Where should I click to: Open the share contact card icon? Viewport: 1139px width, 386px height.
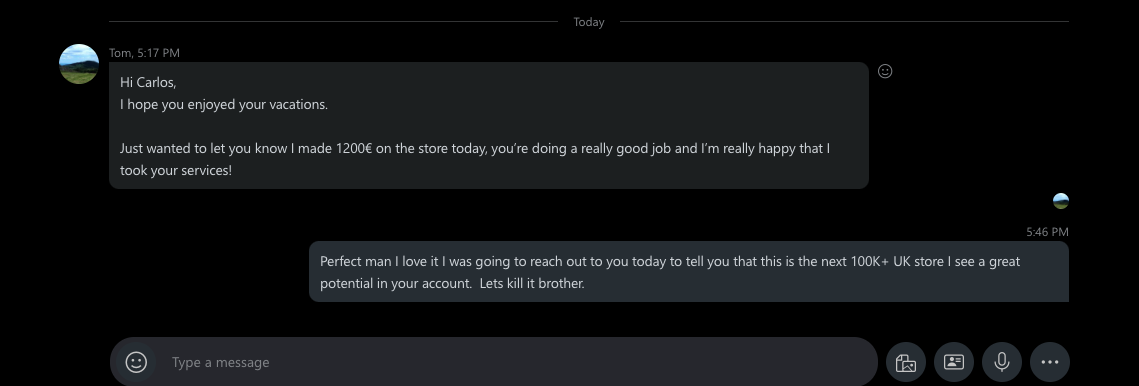tap(954, 362)
